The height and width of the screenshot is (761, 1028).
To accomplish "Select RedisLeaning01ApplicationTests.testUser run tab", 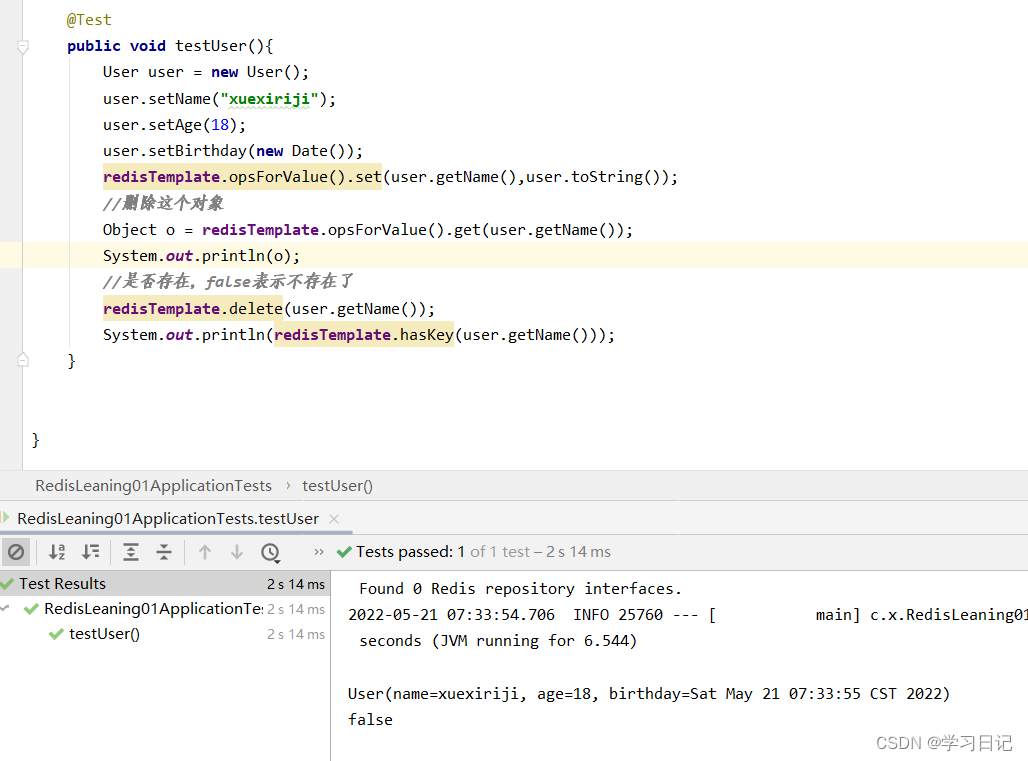I will click(168, 518).
